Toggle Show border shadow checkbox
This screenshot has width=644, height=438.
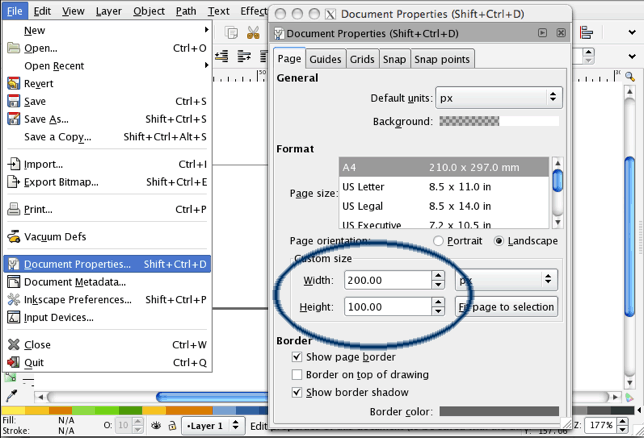(x=297, y=392)
